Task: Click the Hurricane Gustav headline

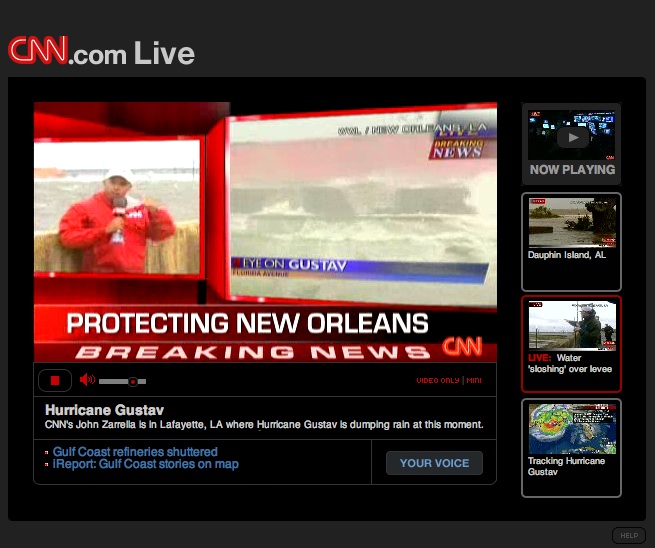Action: (105, 410)
